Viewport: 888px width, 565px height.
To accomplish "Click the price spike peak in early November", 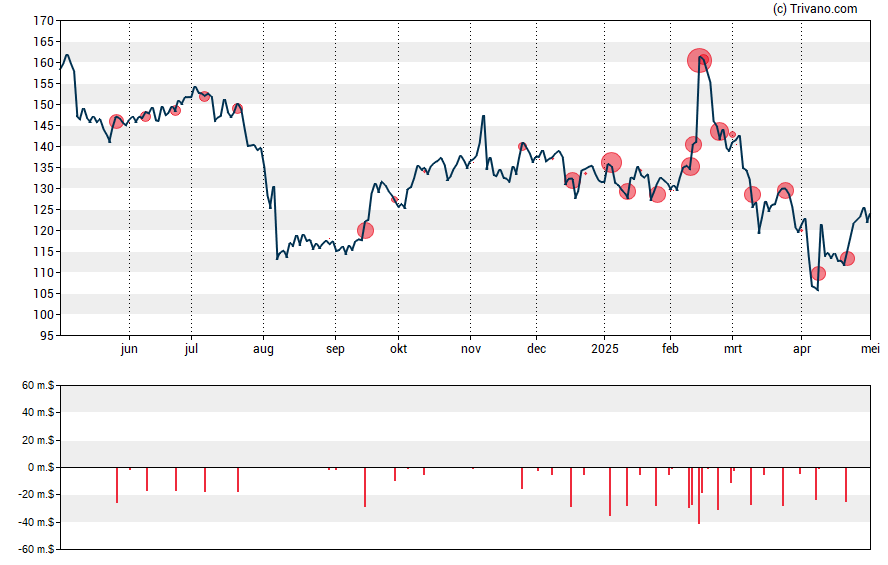I will (484, 117).
